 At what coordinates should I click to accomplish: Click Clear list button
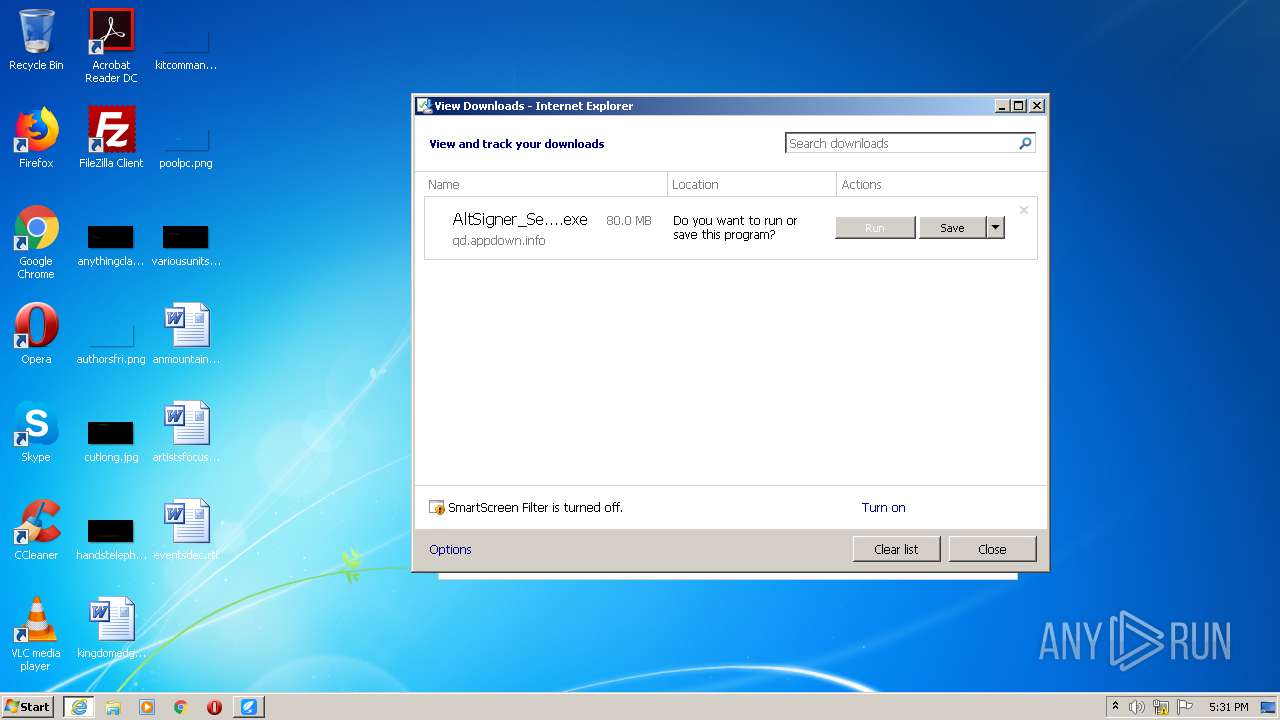pos(896,549)
